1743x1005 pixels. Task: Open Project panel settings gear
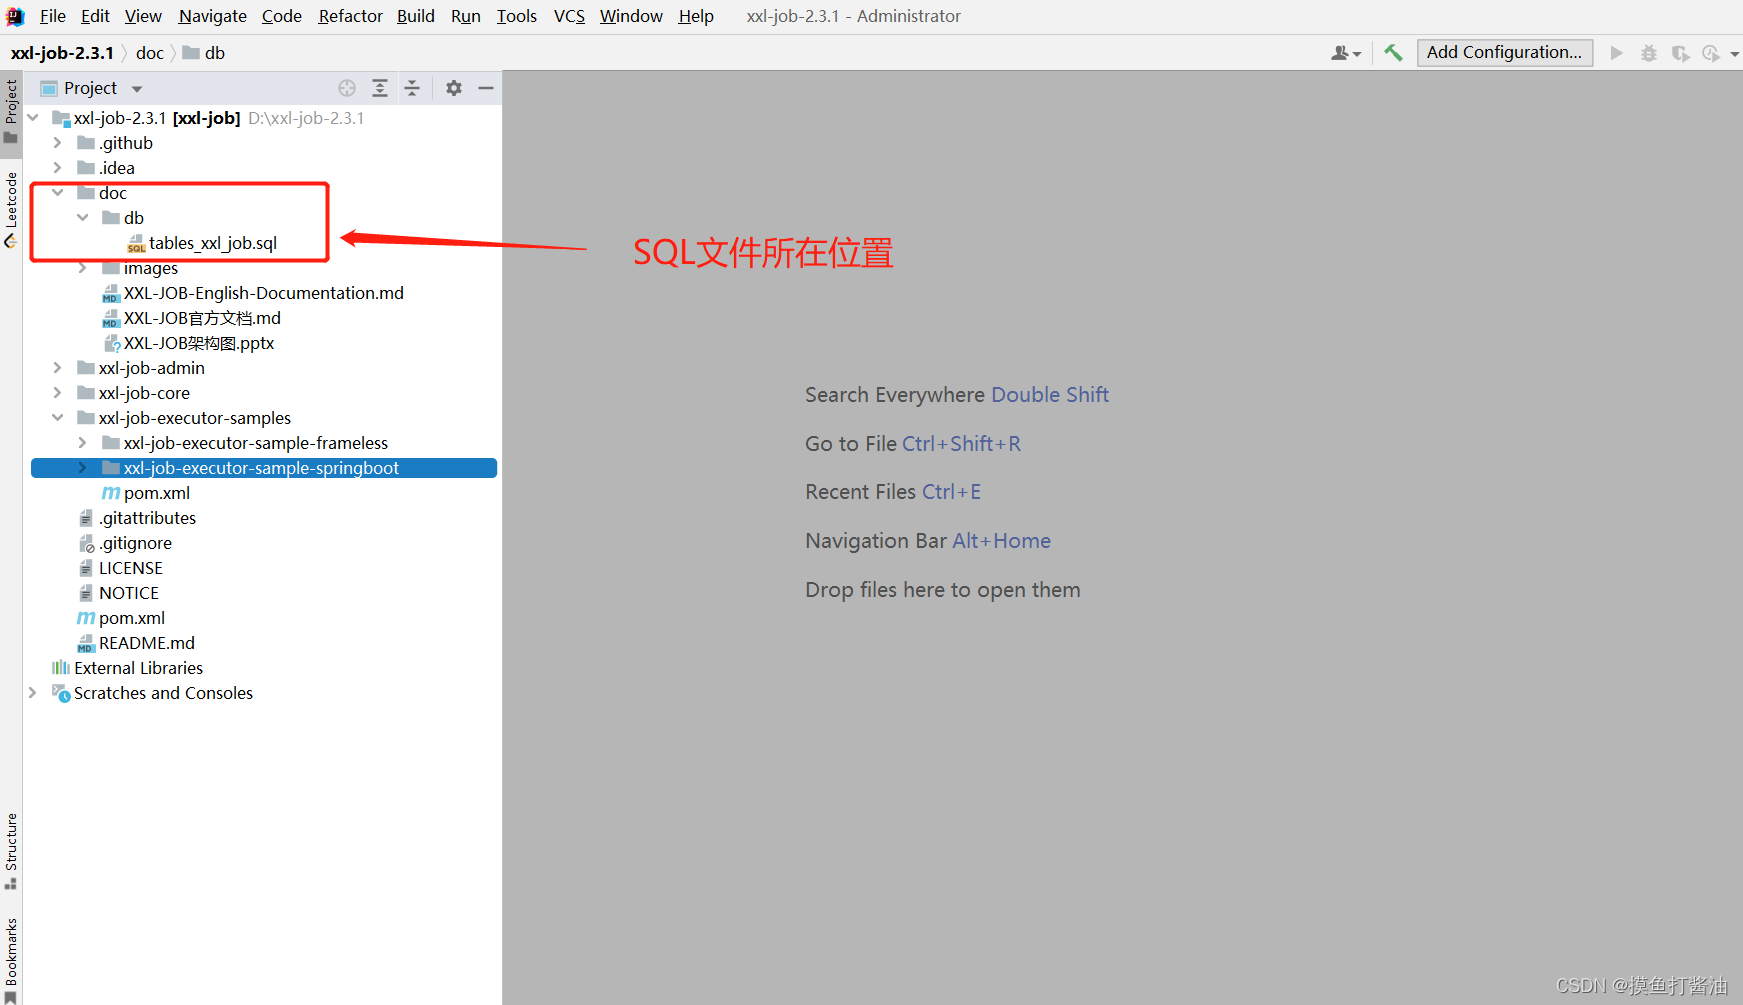pos(454,88)
